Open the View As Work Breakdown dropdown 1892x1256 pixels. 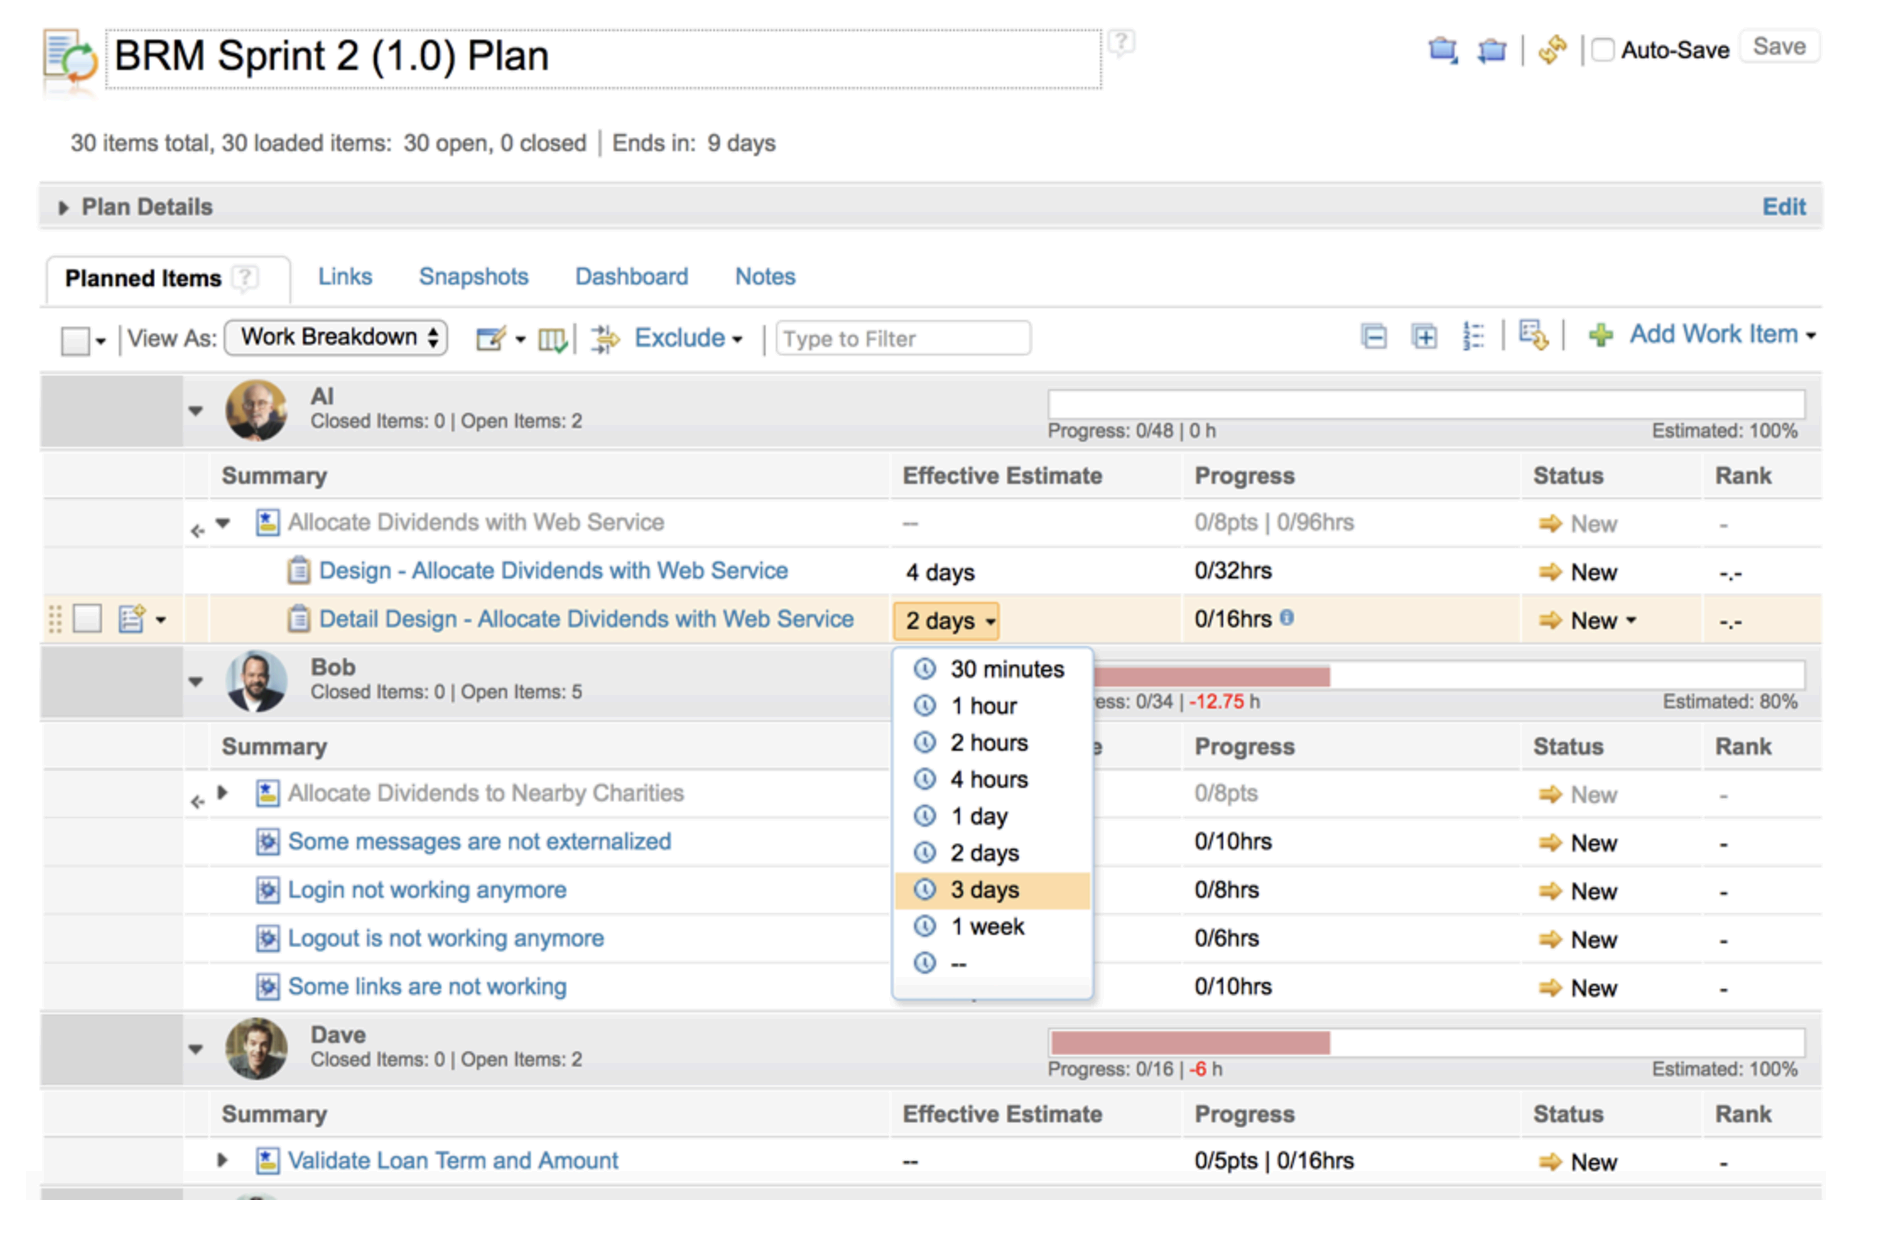tap(335, 337)
